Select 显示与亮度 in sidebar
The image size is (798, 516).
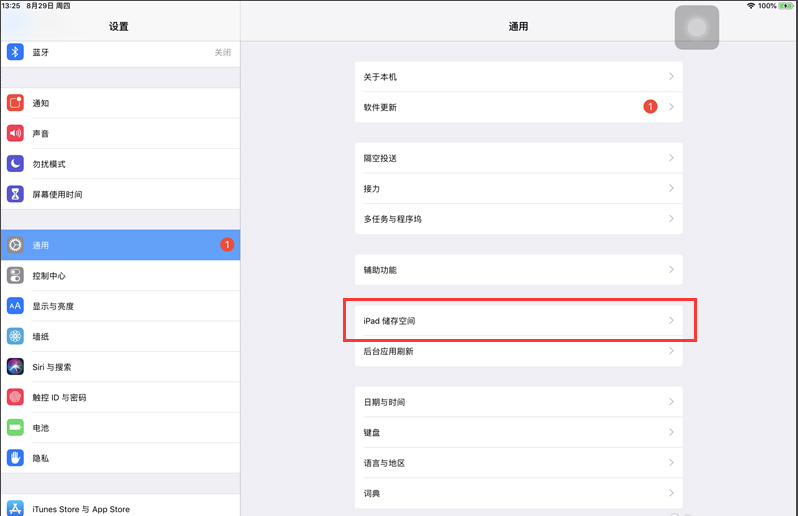tap(121, 306)
